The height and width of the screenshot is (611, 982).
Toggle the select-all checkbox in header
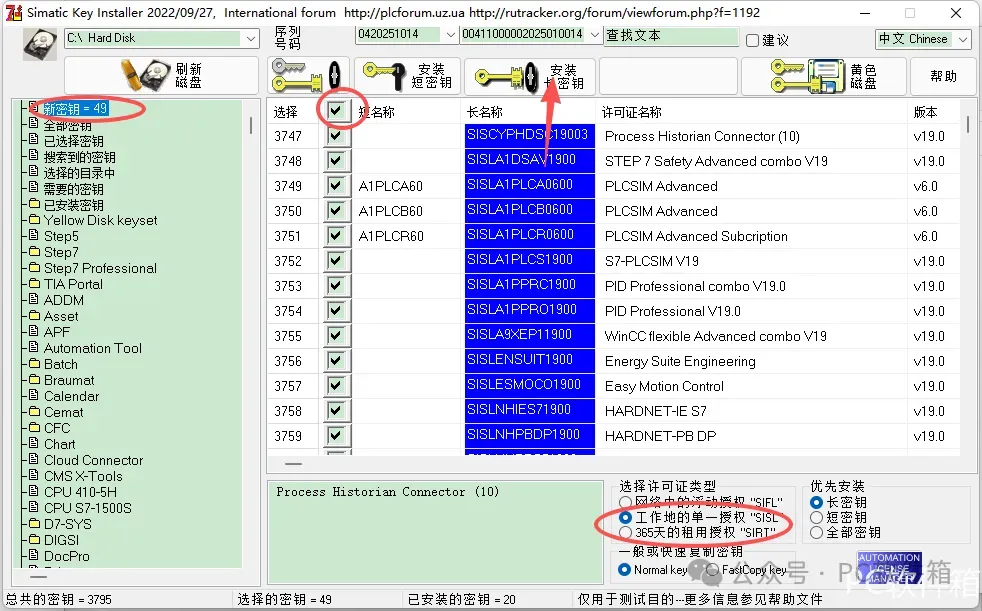tap(336, 111)
